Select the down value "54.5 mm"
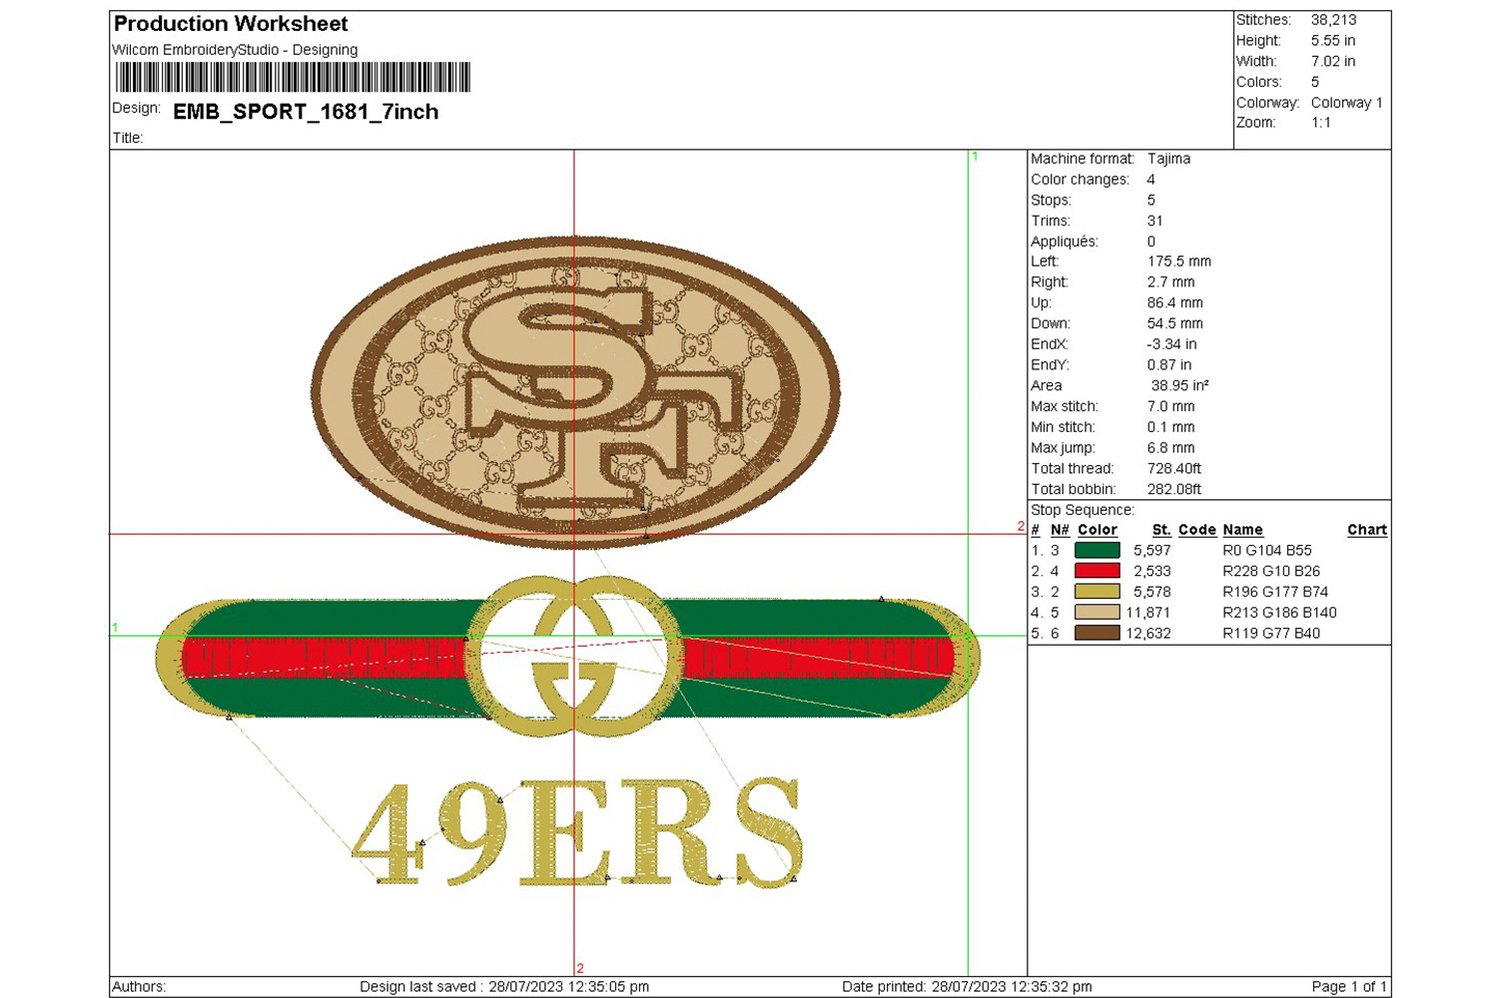This screenshot has height=998, width=1500. [1175, 324]
